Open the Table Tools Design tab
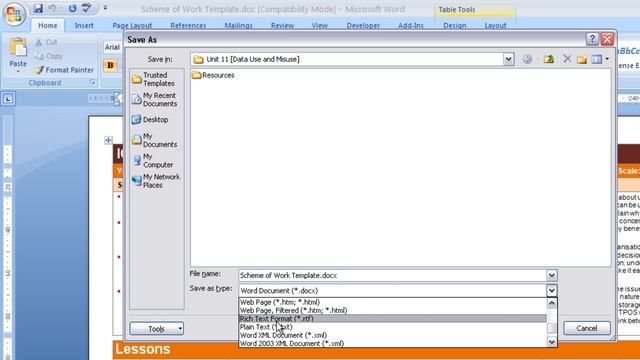Image resolution: width=640 pixels, height=360 pixels. (455, 25)
